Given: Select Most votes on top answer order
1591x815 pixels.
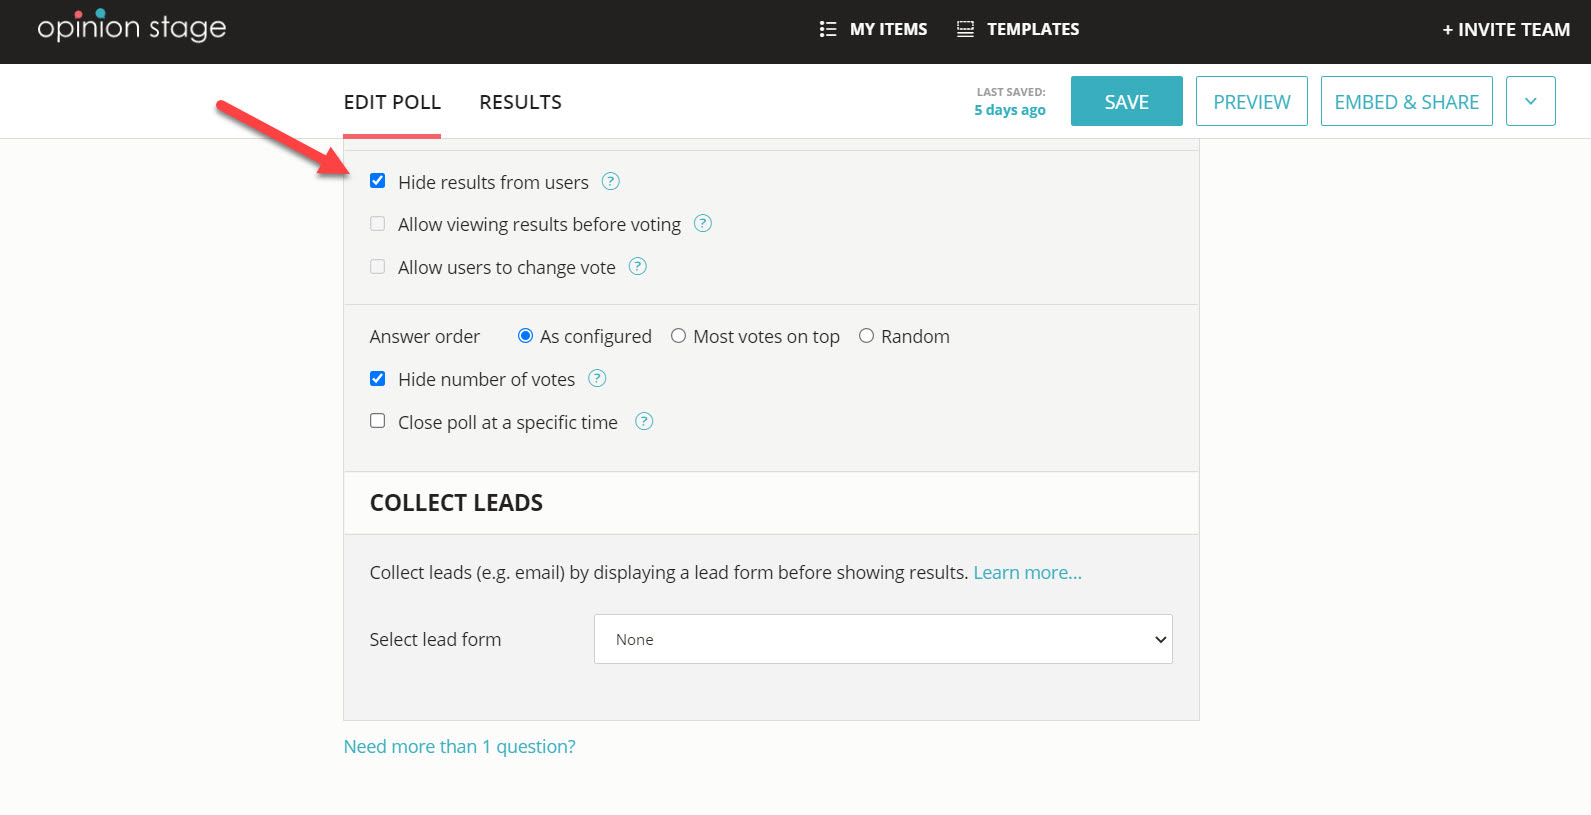Looking at the screenshot, I should [x=679, y=336].
